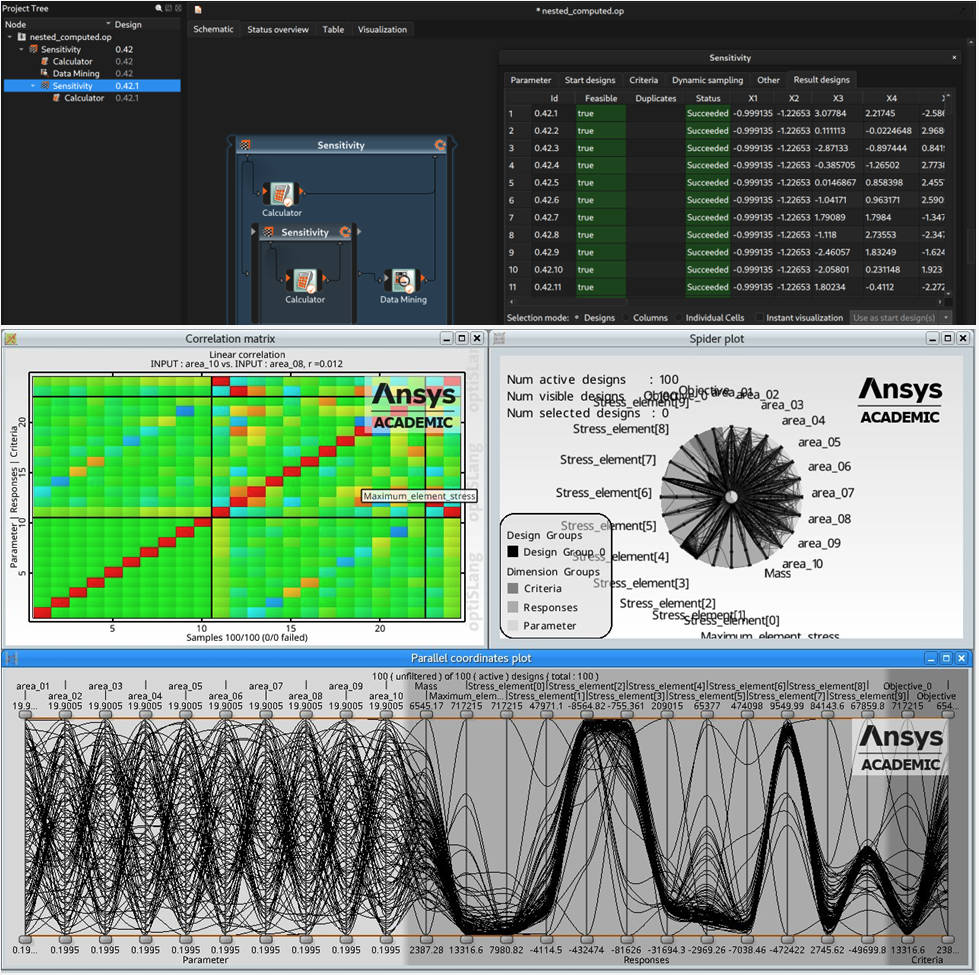Click the Correlation matrix window icon

[x=11, y=339]
